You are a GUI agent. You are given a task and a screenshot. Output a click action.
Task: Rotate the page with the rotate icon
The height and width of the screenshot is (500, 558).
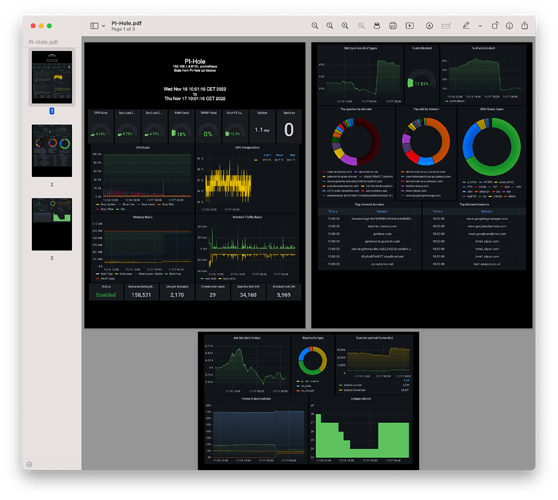point(495,26)
